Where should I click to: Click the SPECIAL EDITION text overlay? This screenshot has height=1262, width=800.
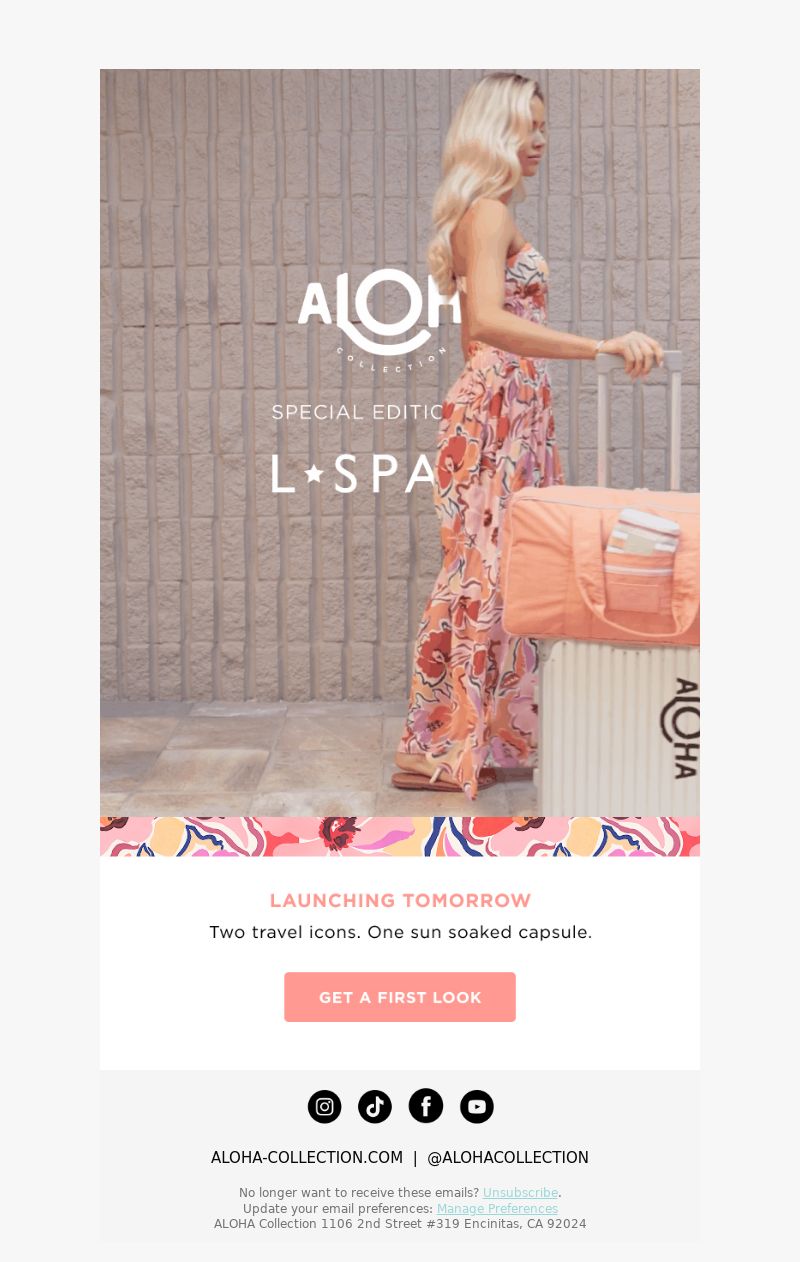[x=357, y=412]
